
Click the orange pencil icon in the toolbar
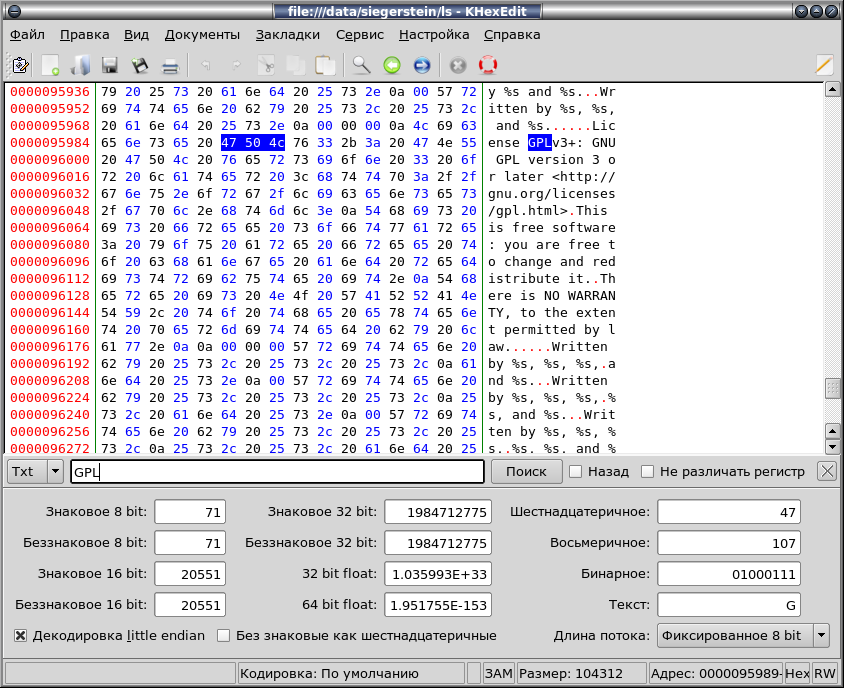click(x=824, y=65)
